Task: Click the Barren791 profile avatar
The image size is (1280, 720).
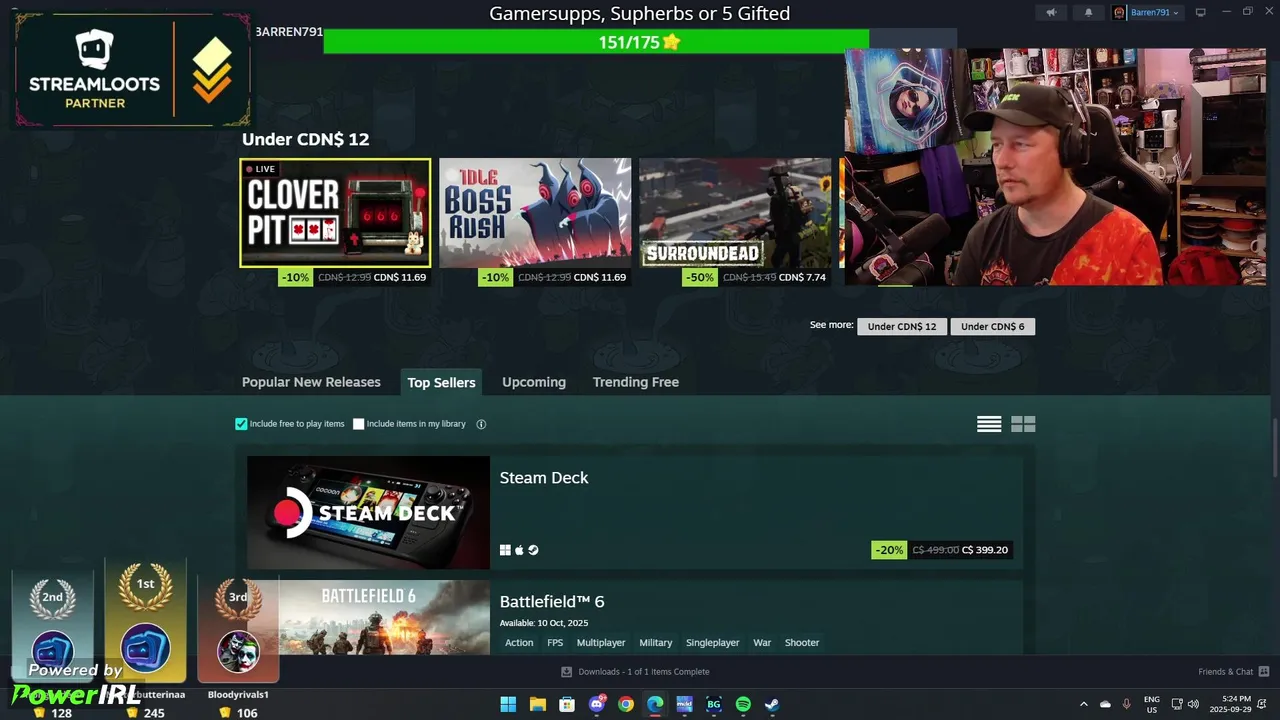Action: (x=1120, y=13)
